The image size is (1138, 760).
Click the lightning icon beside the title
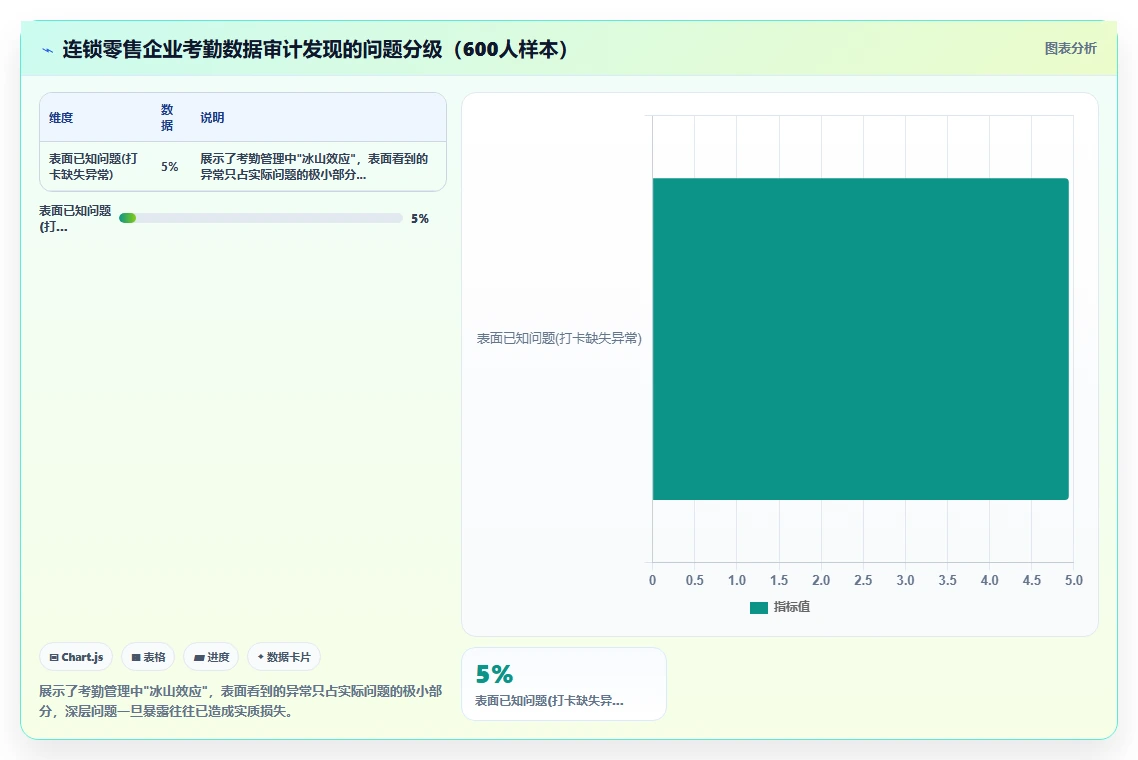47,51
